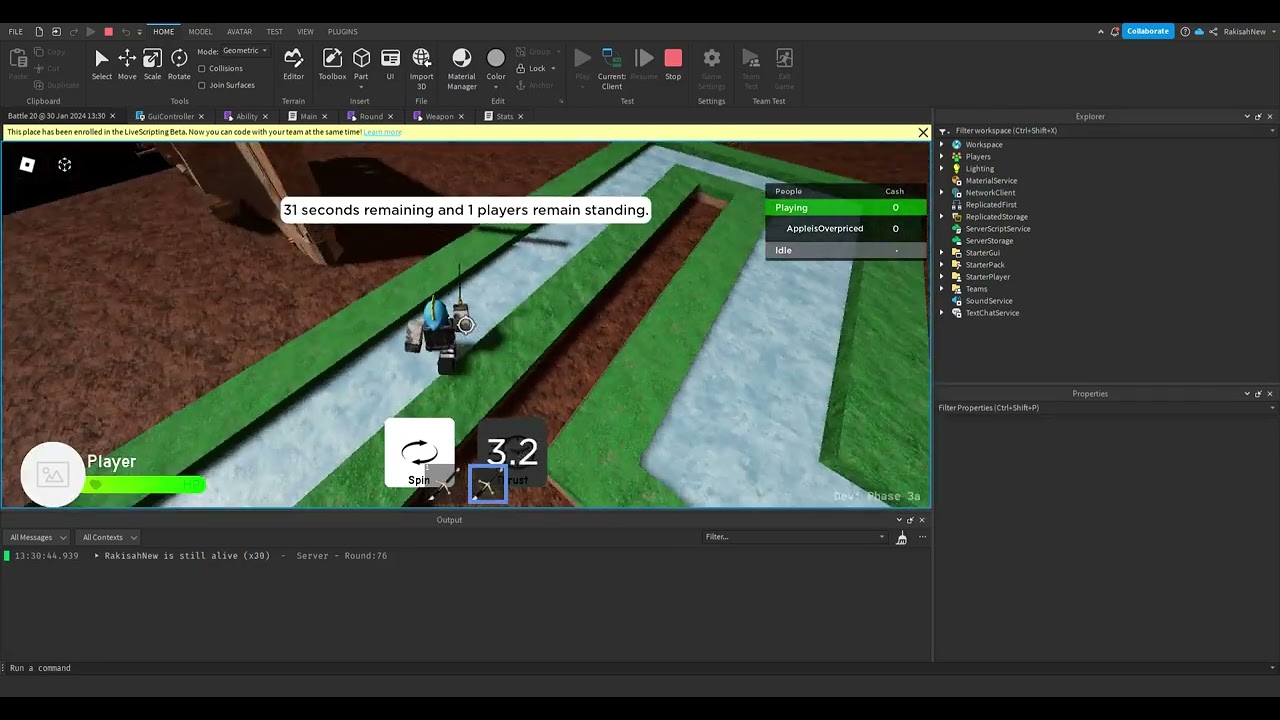Switch to the Model ribbon tab
This screenshot has height=720, width=1280.
pyautogui.click(x=200, y=31)
